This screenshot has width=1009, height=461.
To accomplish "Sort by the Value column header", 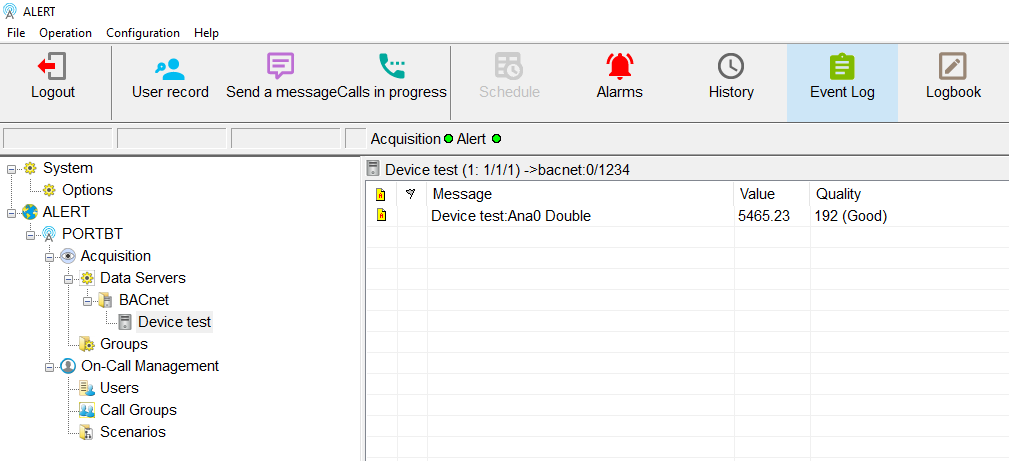I will point(756,194).
